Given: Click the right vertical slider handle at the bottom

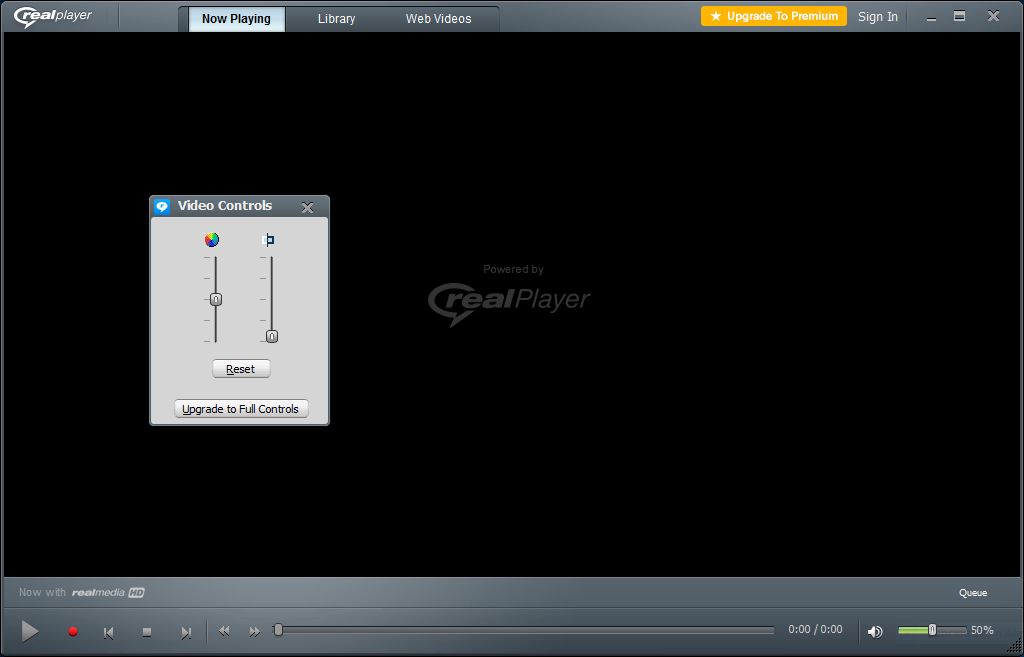Looking at the screenshot, I should point(272,336).
